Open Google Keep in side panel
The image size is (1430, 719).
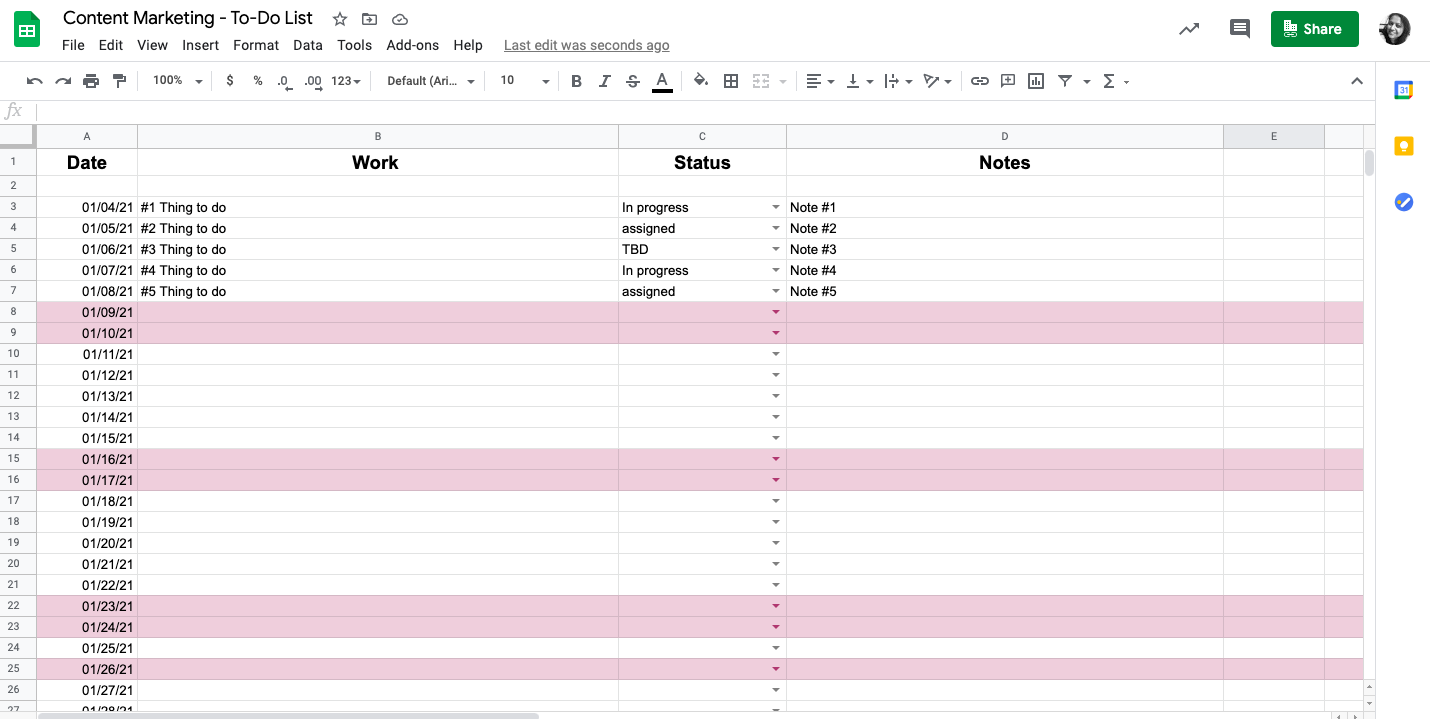point(1403,146)
